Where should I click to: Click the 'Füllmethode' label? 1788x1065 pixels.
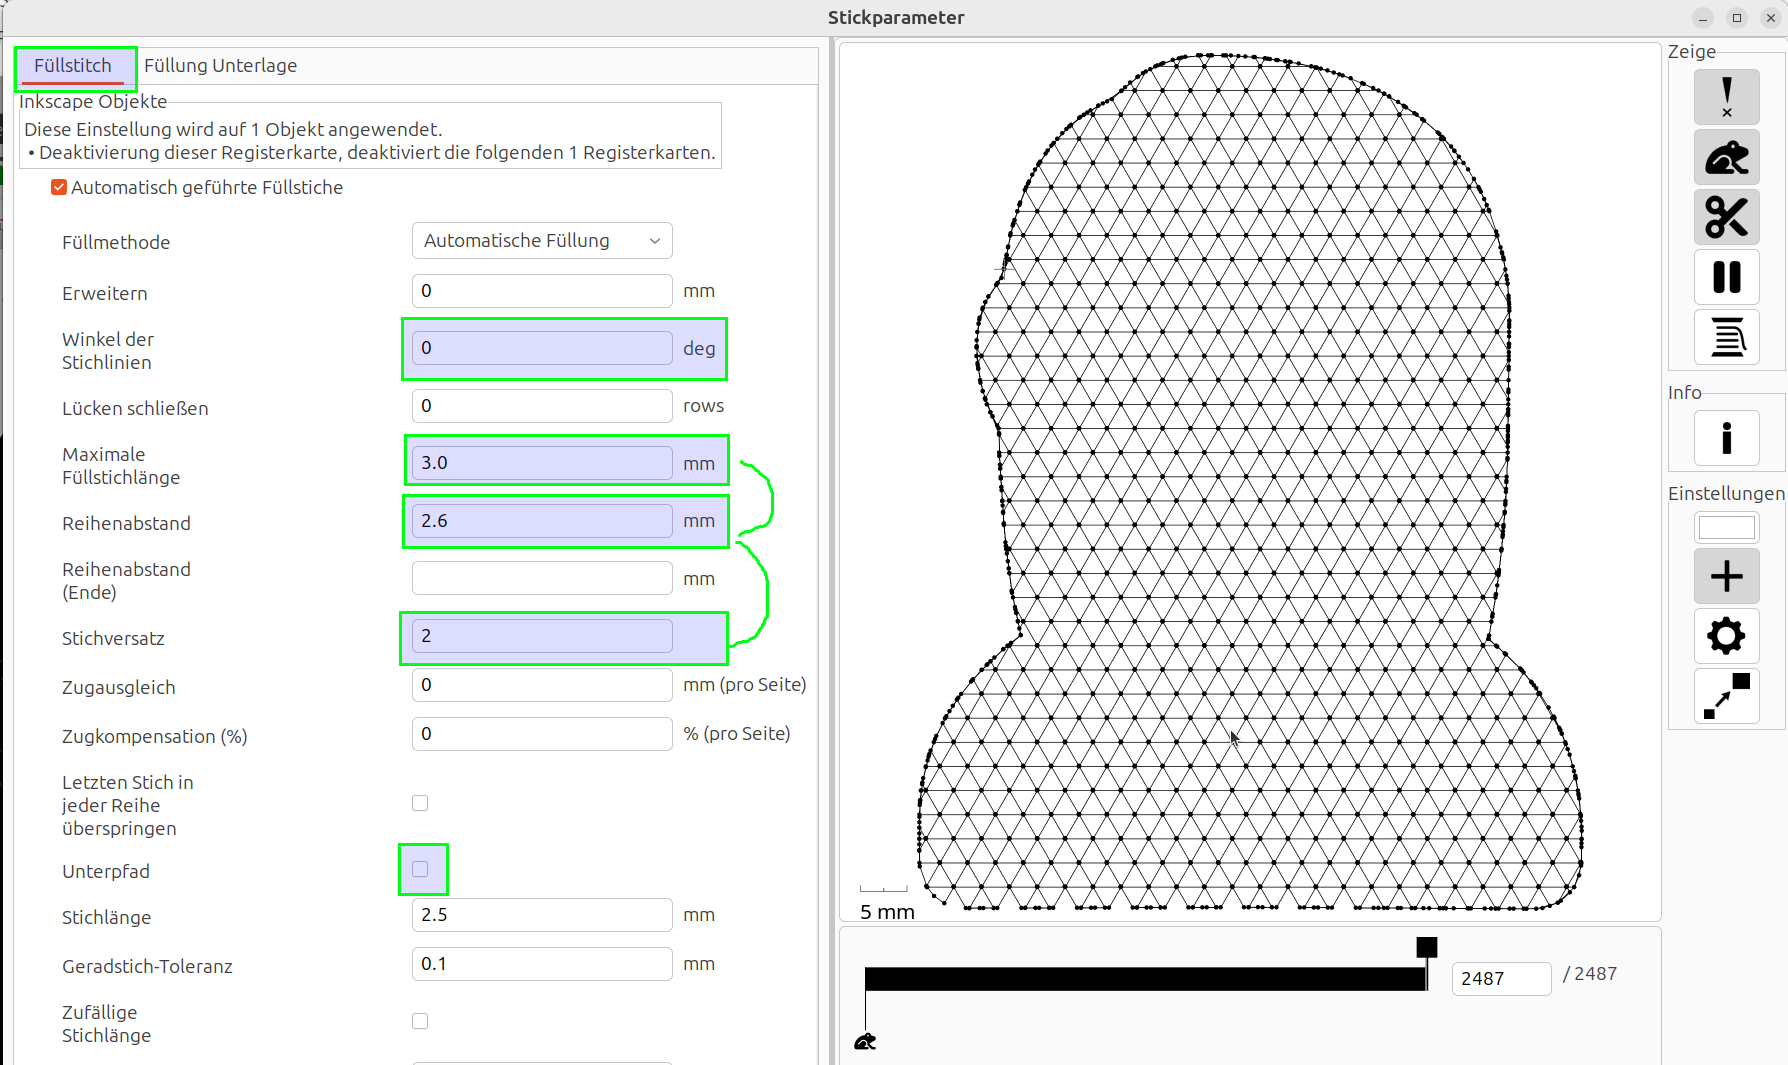(116, 243)
